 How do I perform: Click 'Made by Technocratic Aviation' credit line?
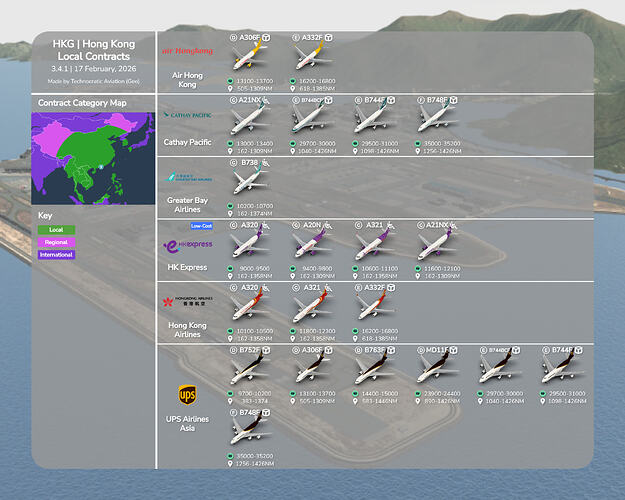coord(94,81)
